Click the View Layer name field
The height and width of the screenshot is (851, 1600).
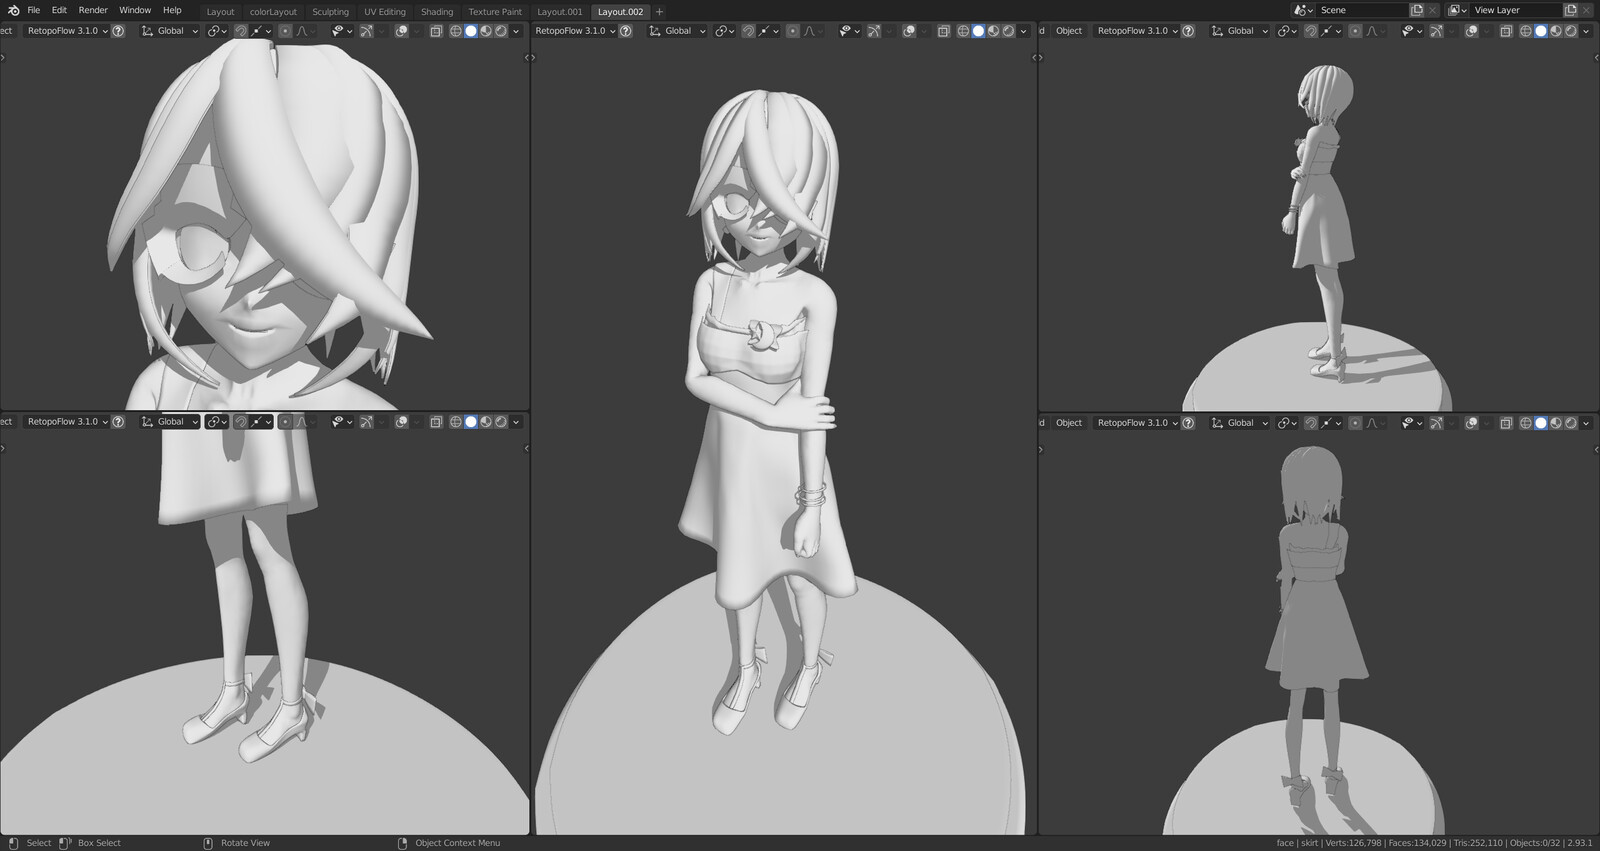1516,10
